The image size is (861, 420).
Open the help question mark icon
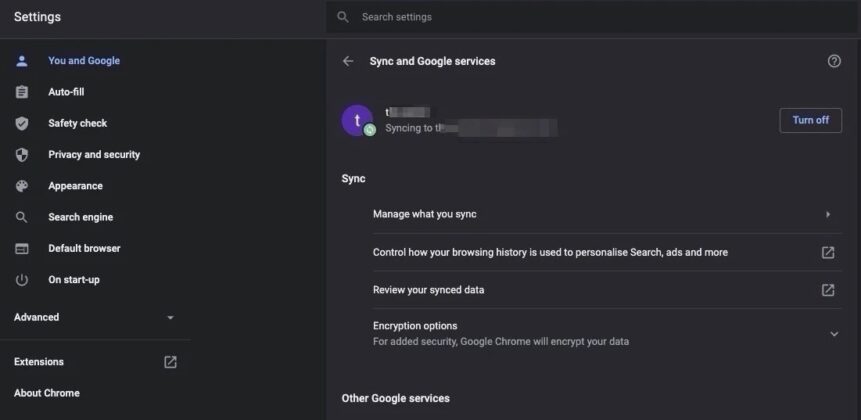pyautogui.click(x=834, y=61)
